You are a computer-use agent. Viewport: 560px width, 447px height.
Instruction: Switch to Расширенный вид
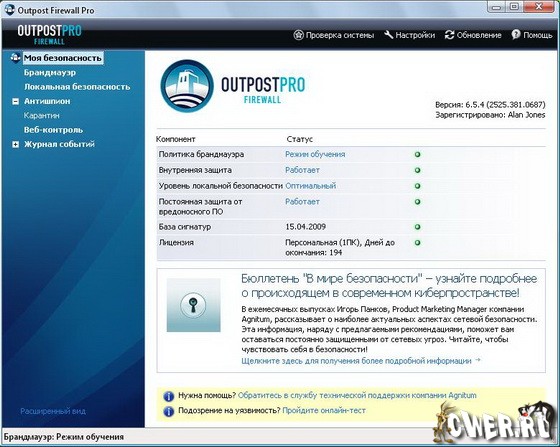(53, 411)
